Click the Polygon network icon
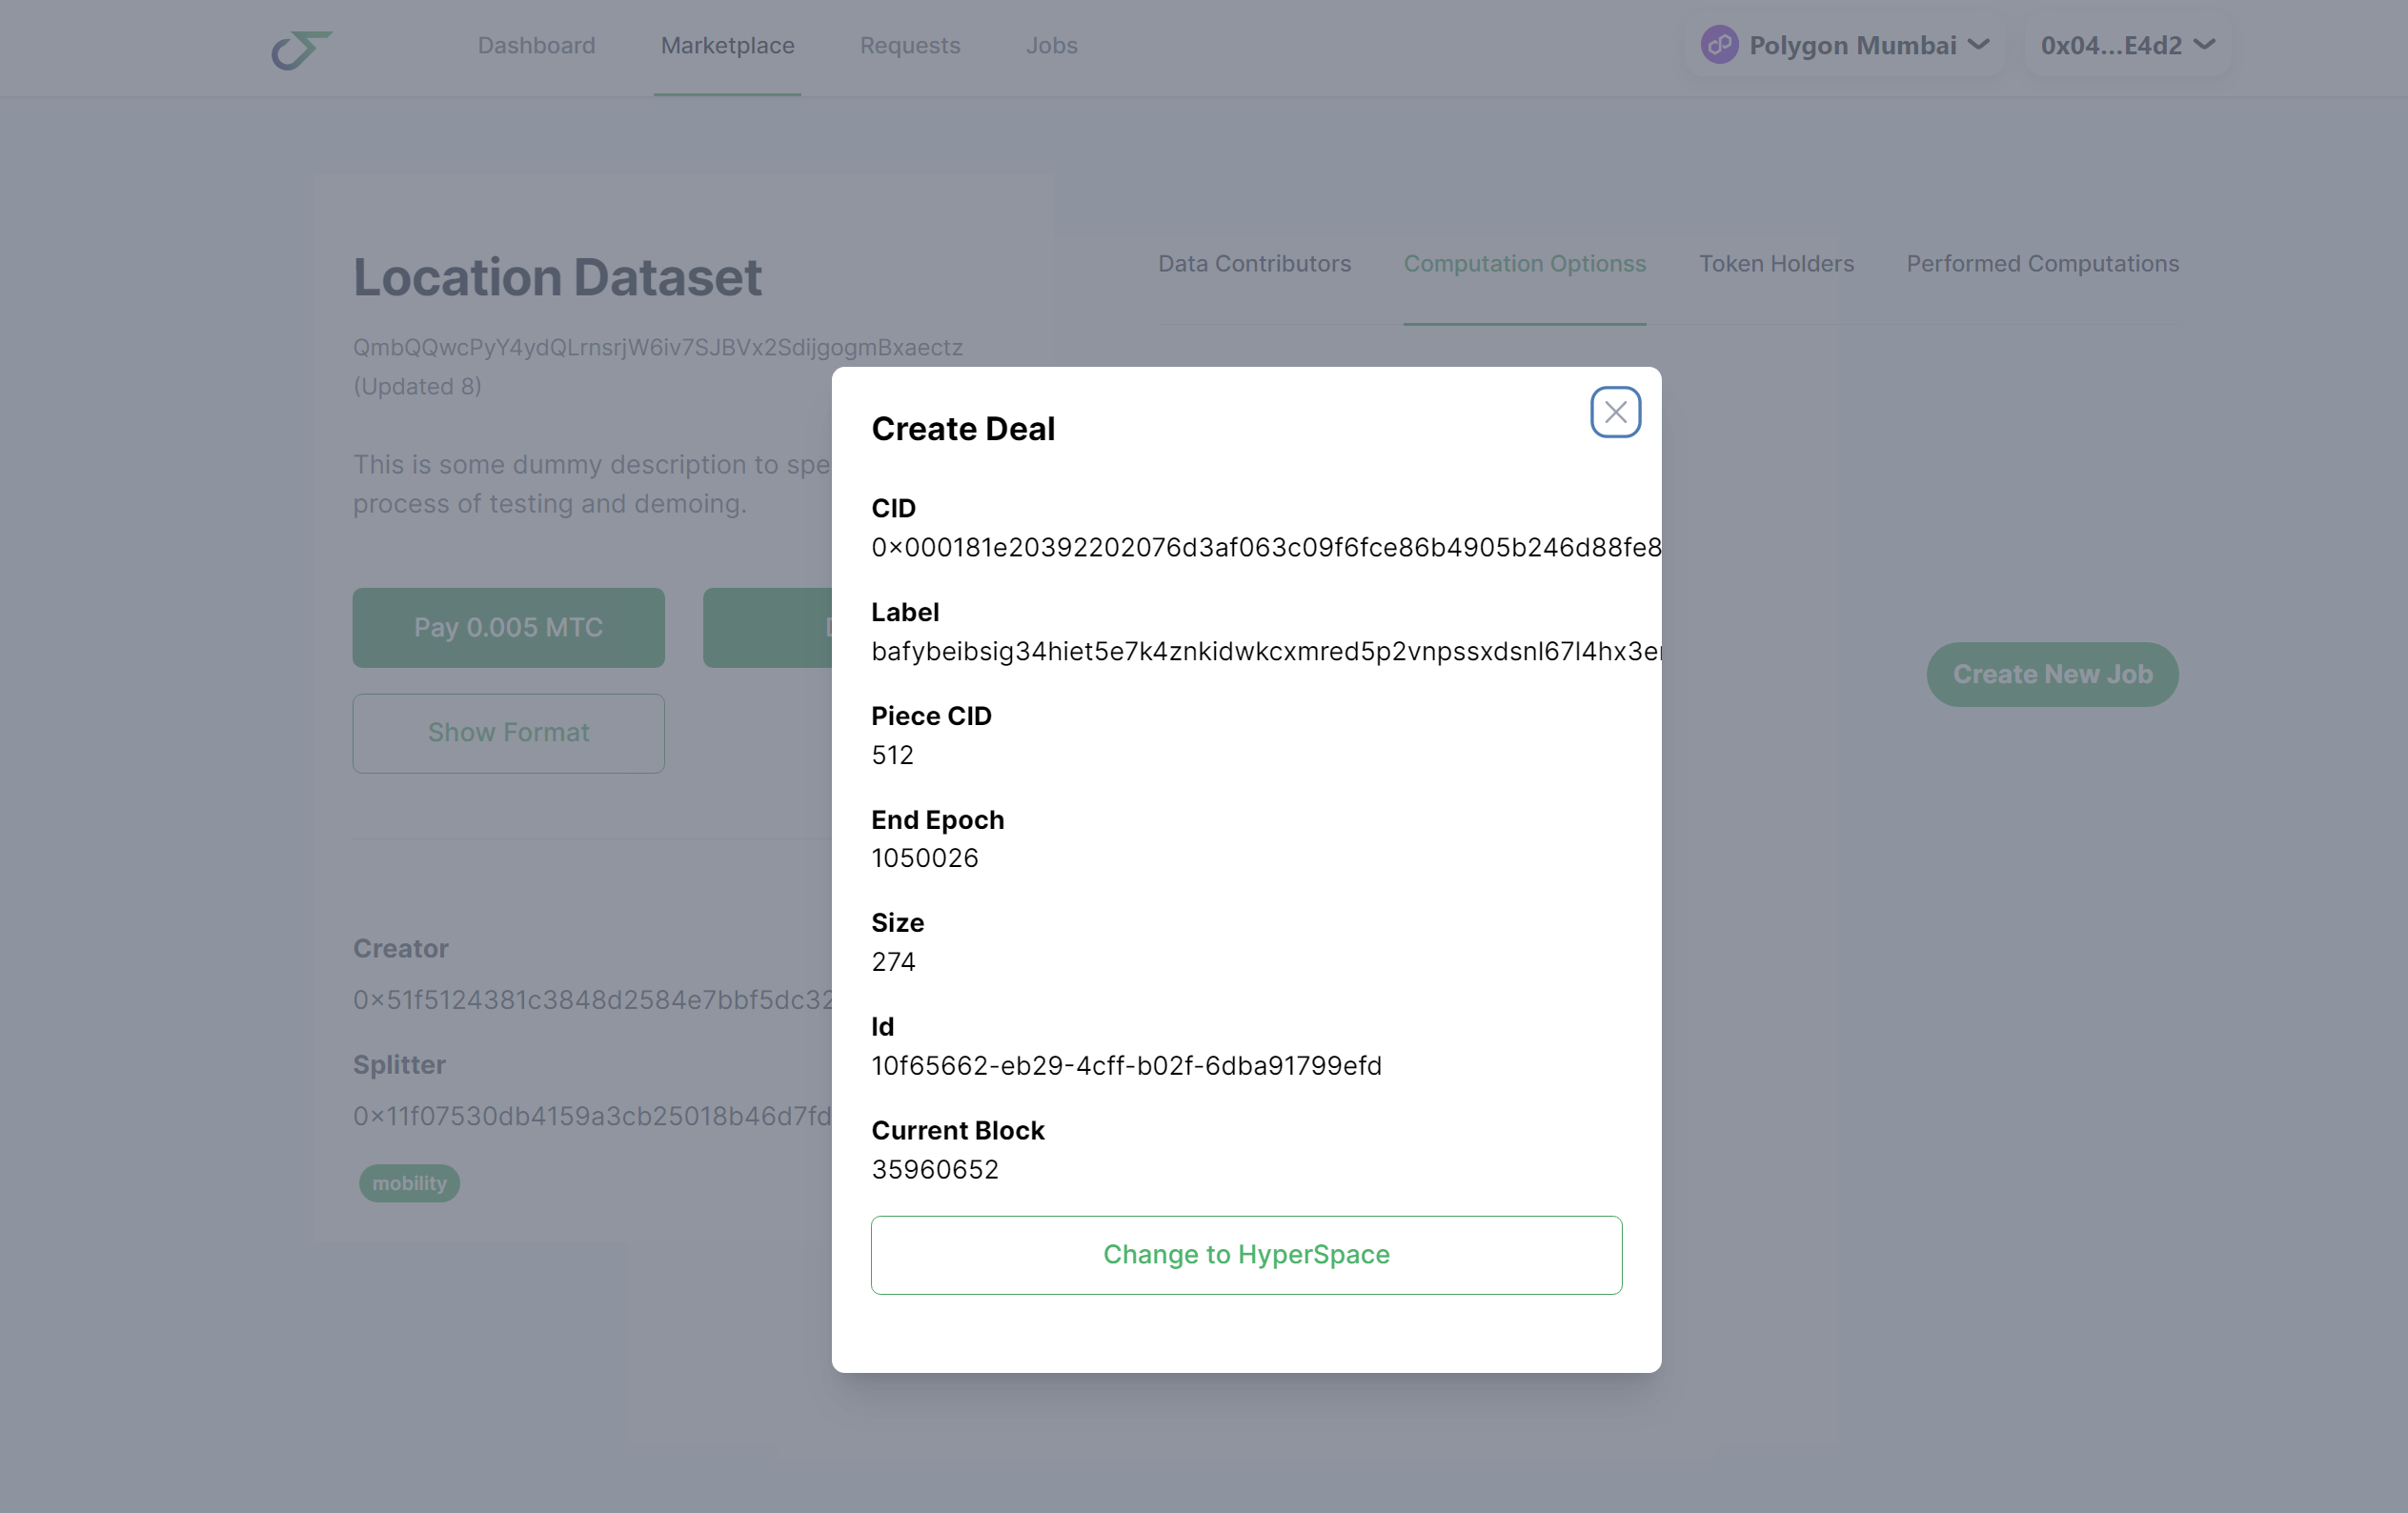2408x1513 pixels. point(1719,45)
